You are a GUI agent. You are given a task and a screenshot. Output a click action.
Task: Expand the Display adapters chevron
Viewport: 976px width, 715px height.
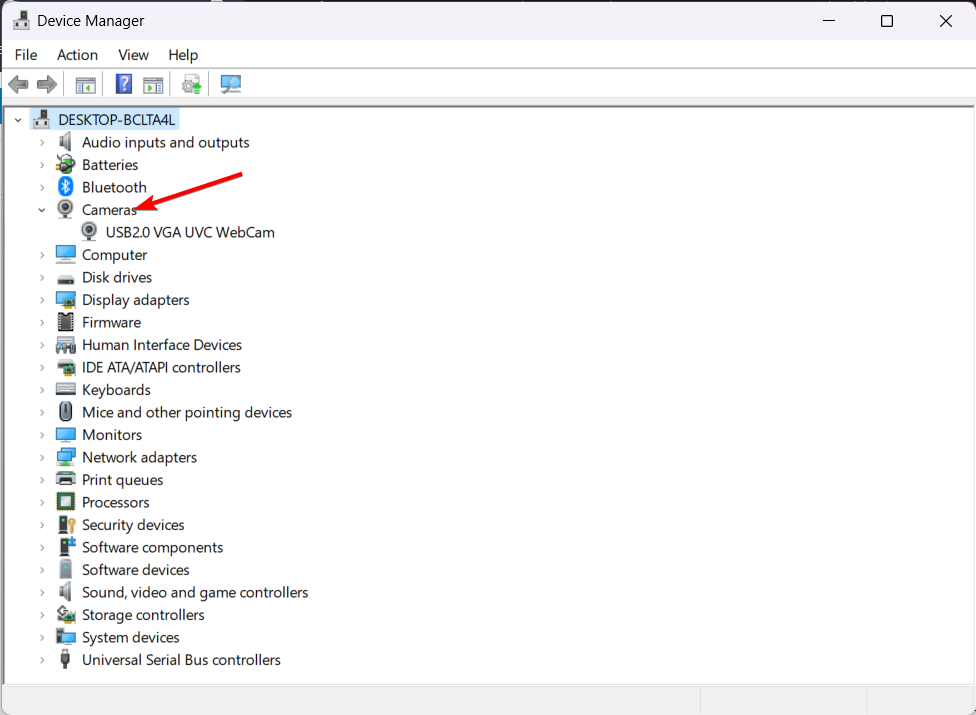pos(42,300)
